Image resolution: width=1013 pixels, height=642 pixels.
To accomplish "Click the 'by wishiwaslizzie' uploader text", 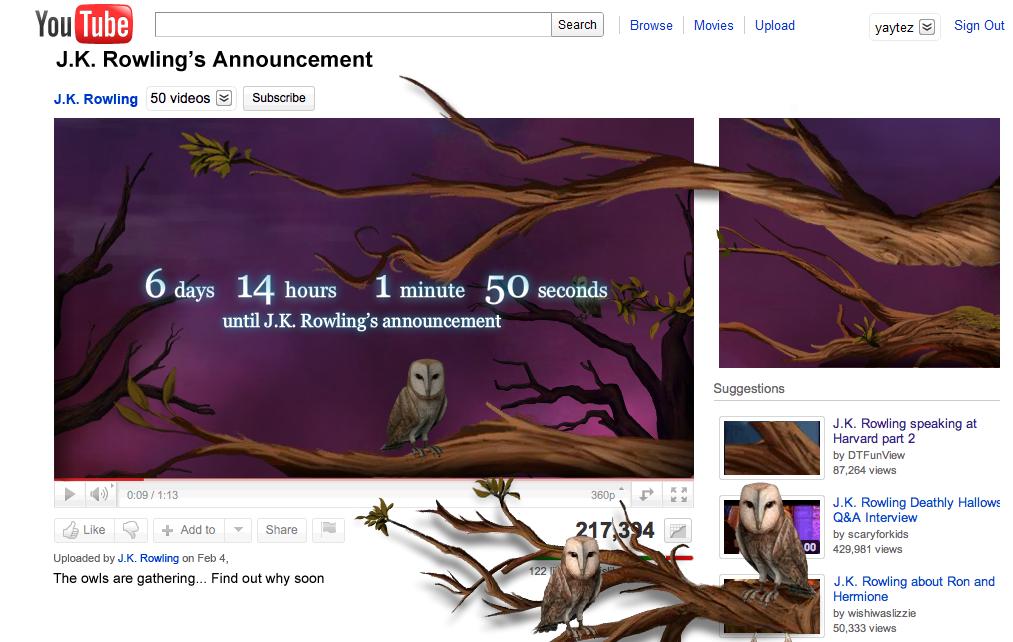I will click(874, 613).
